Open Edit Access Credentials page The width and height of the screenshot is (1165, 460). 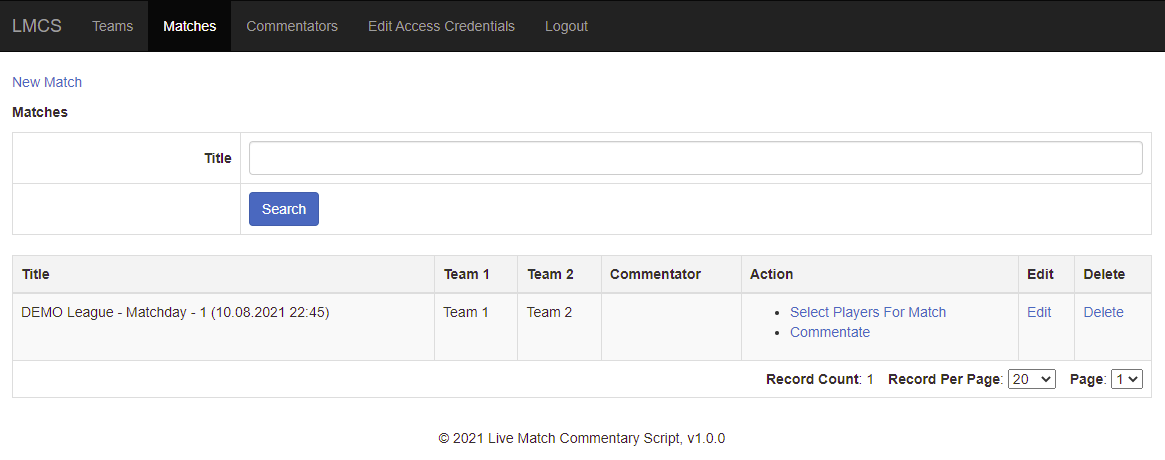coord(441,26)
